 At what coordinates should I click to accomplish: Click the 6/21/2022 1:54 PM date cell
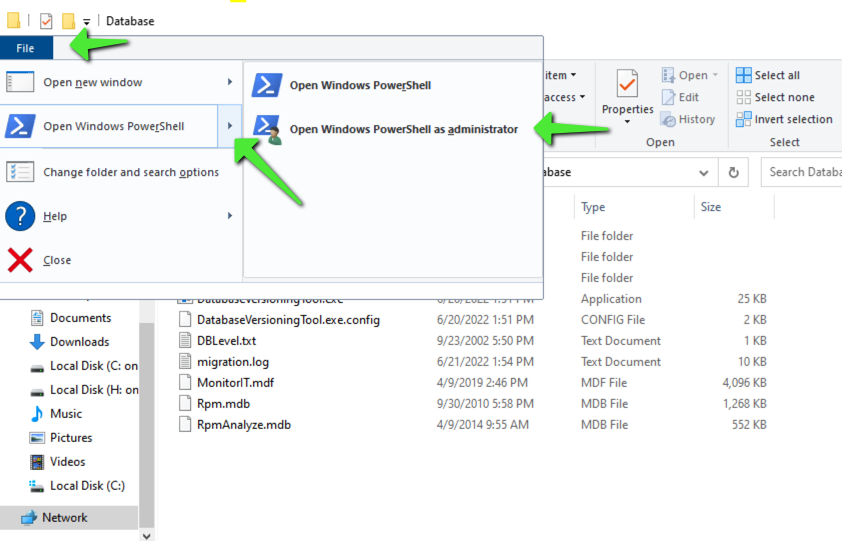[485, 362]
